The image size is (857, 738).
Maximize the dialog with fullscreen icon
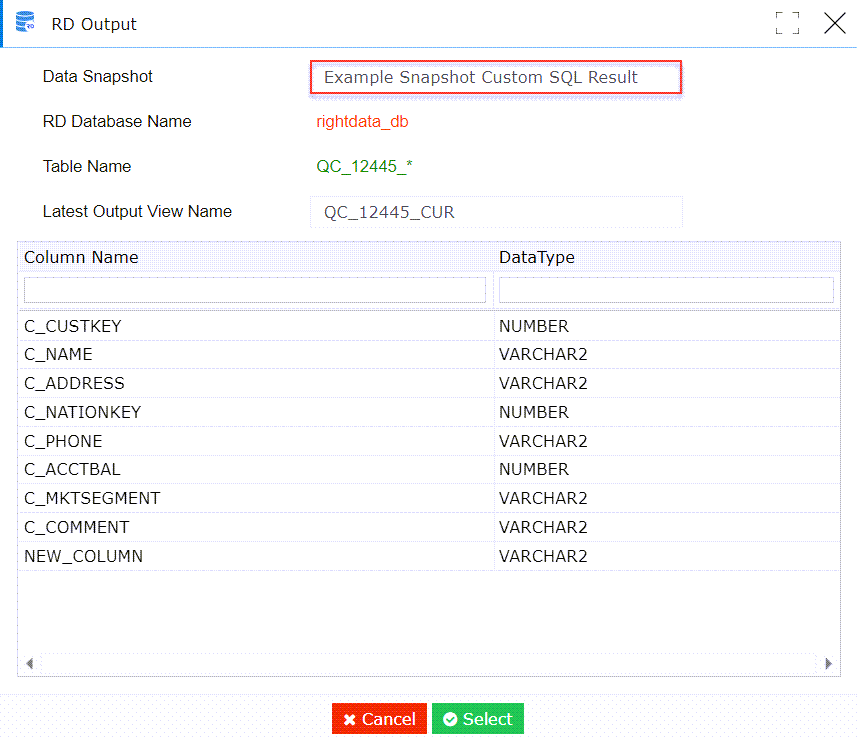pyautogui.click(x=788, y=24)
